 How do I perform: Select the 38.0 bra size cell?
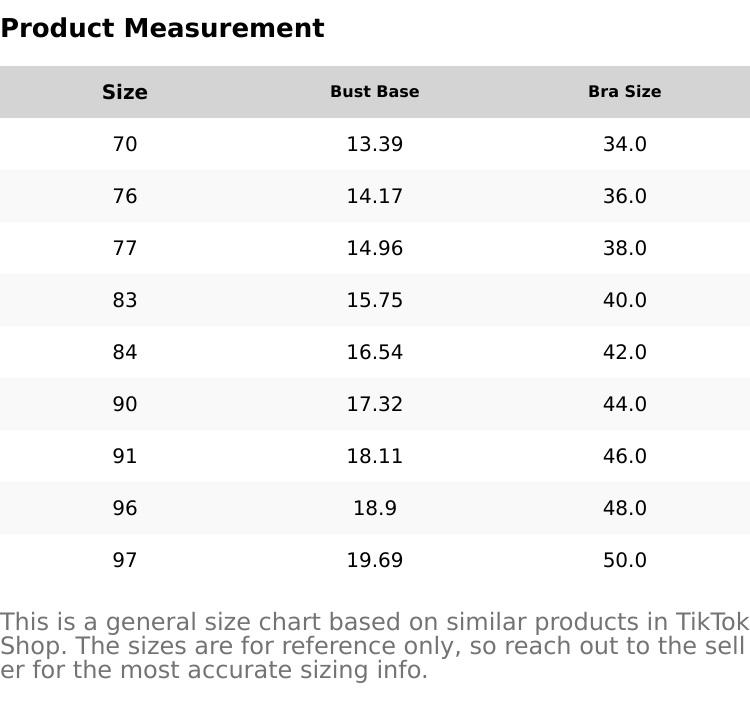(625, 248)
